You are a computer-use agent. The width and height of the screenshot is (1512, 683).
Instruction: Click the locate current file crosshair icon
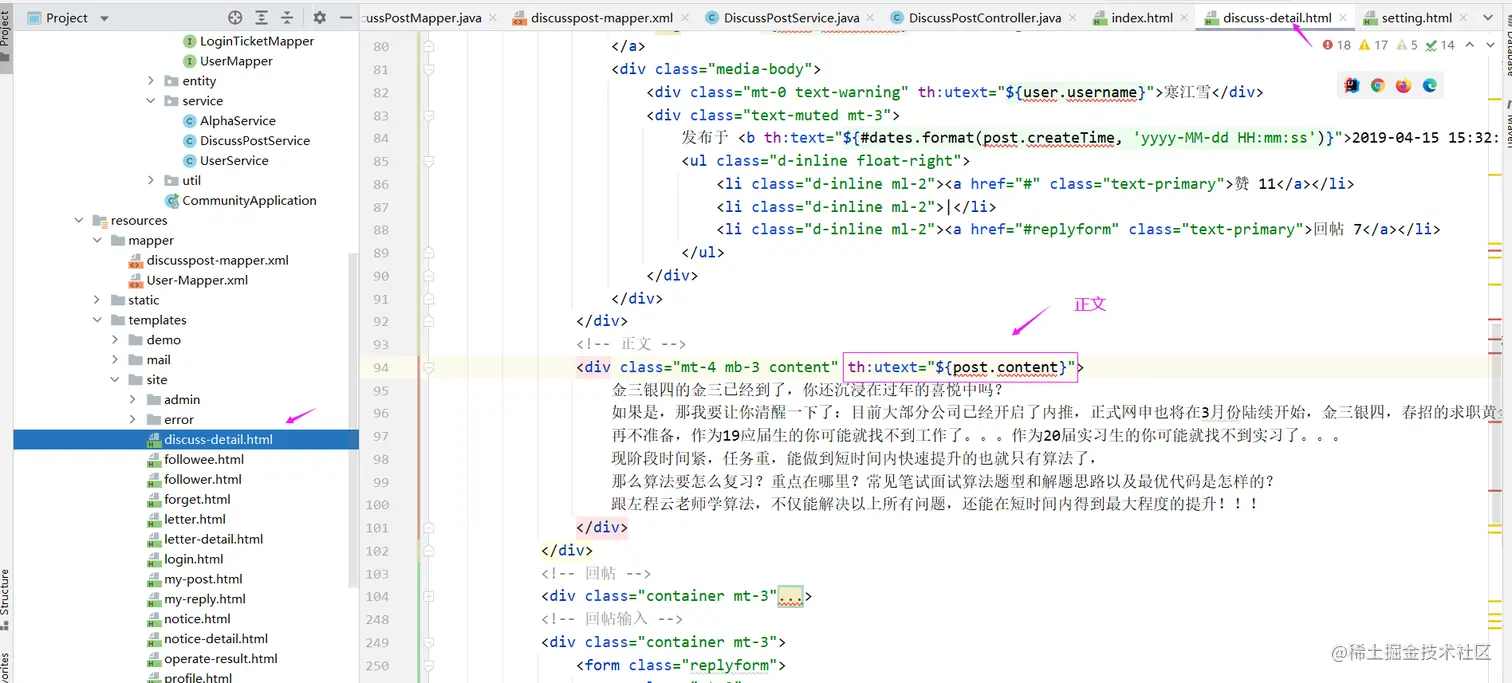(x=235, y=18)
